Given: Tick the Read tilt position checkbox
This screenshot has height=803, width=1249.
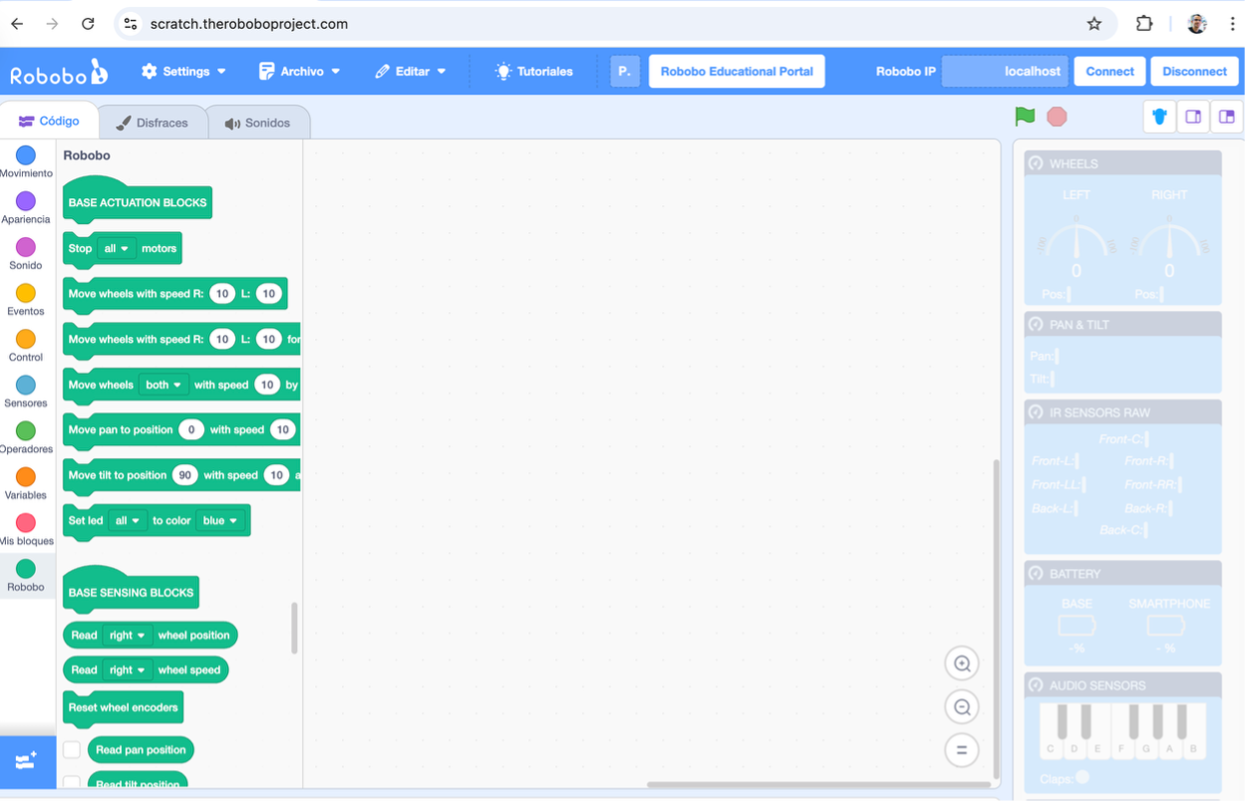Looking at the screenshot, I should (x=72, y=782).
